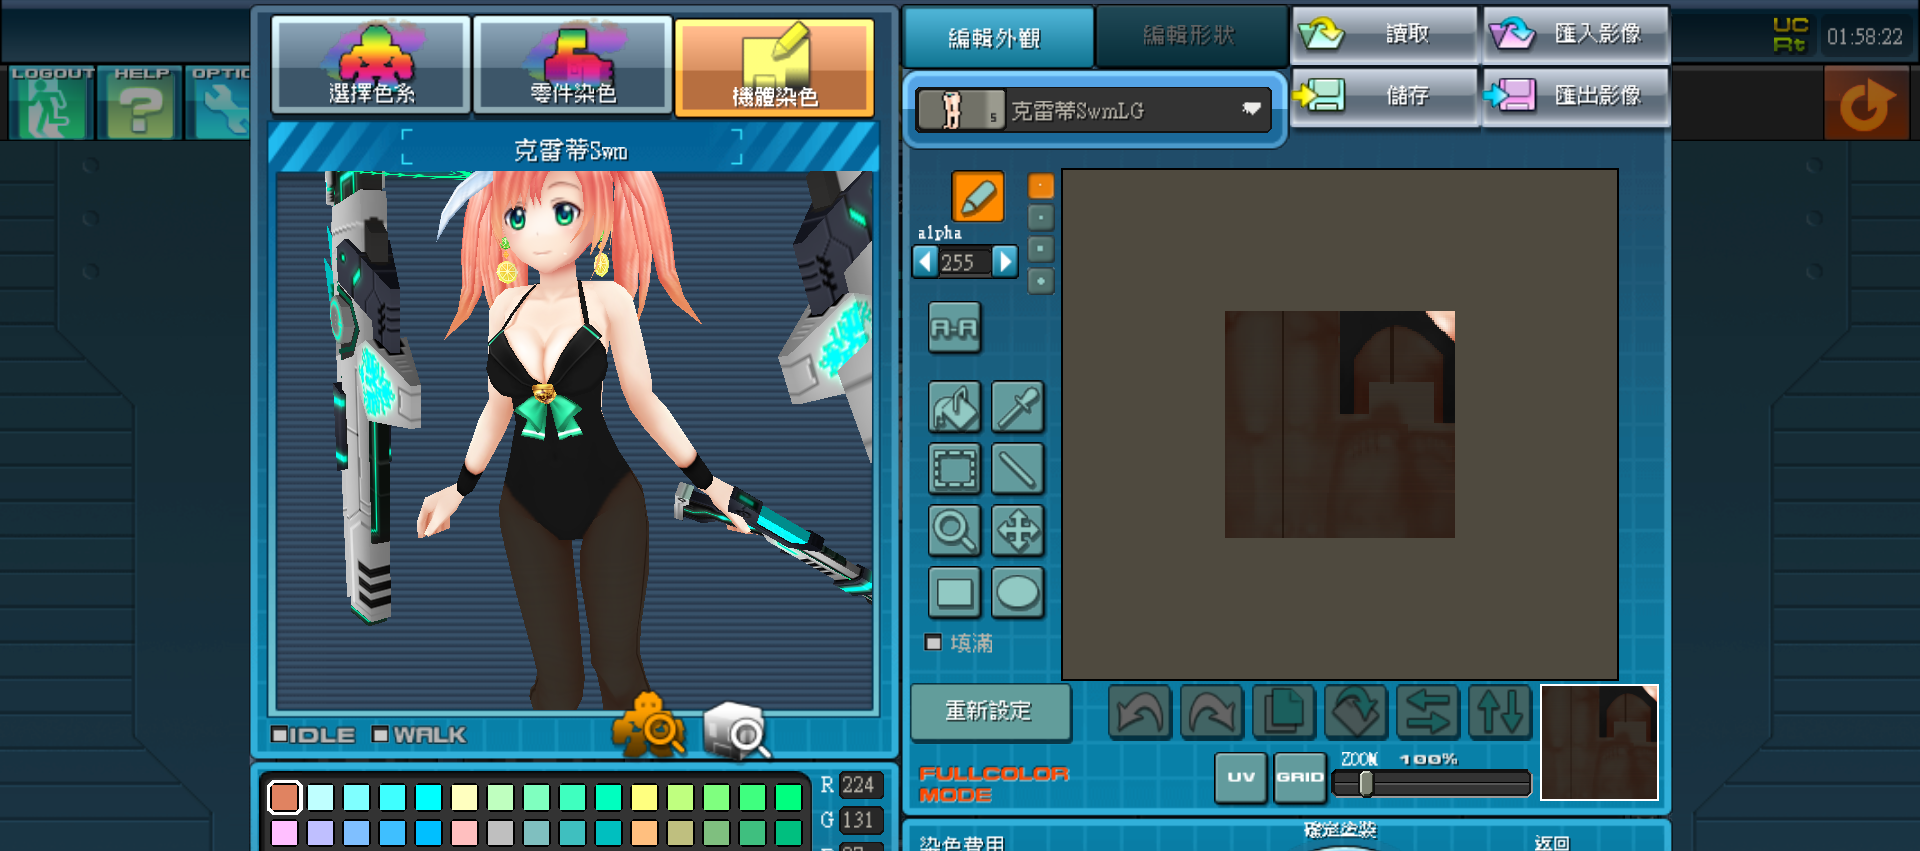Image resolution: width=1920 pixels, height=851 pixels.
Task: Select the line drawing tool
Action: pyautogui.click(x=1018, y=469)
